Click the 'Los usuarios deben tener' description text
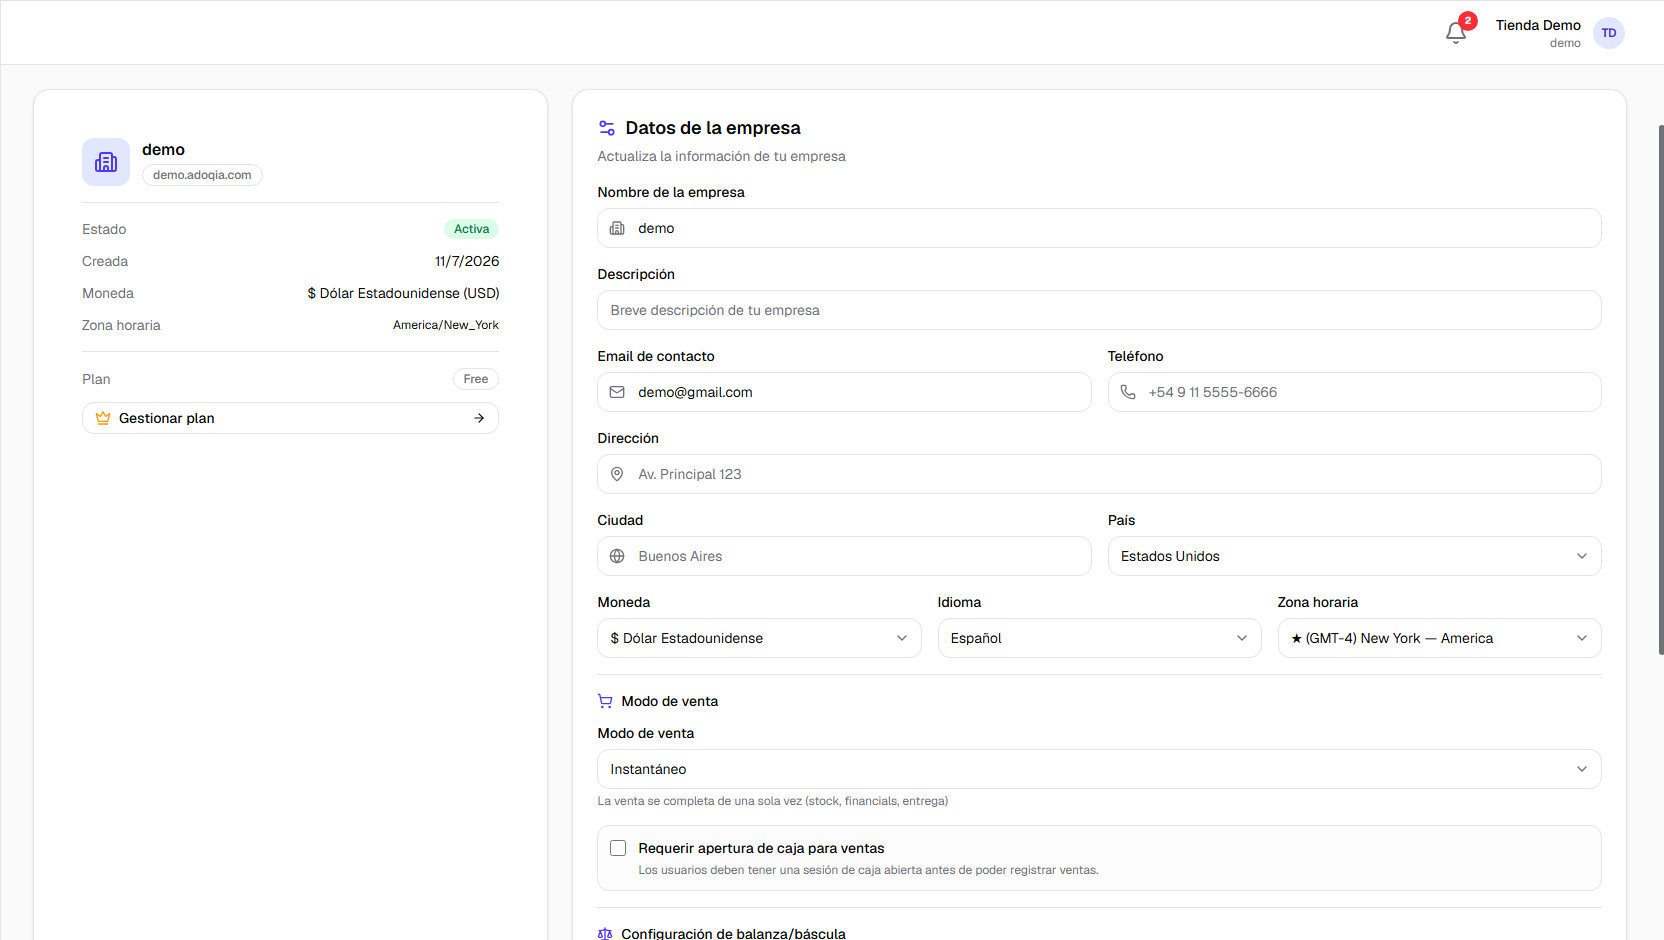 (x=868, y=870)
